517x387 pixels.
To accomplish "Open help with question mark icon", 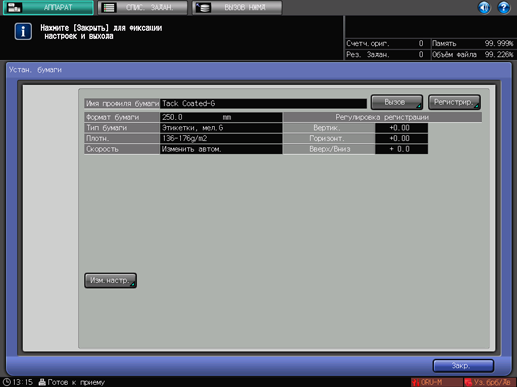I will pos(504,7).
